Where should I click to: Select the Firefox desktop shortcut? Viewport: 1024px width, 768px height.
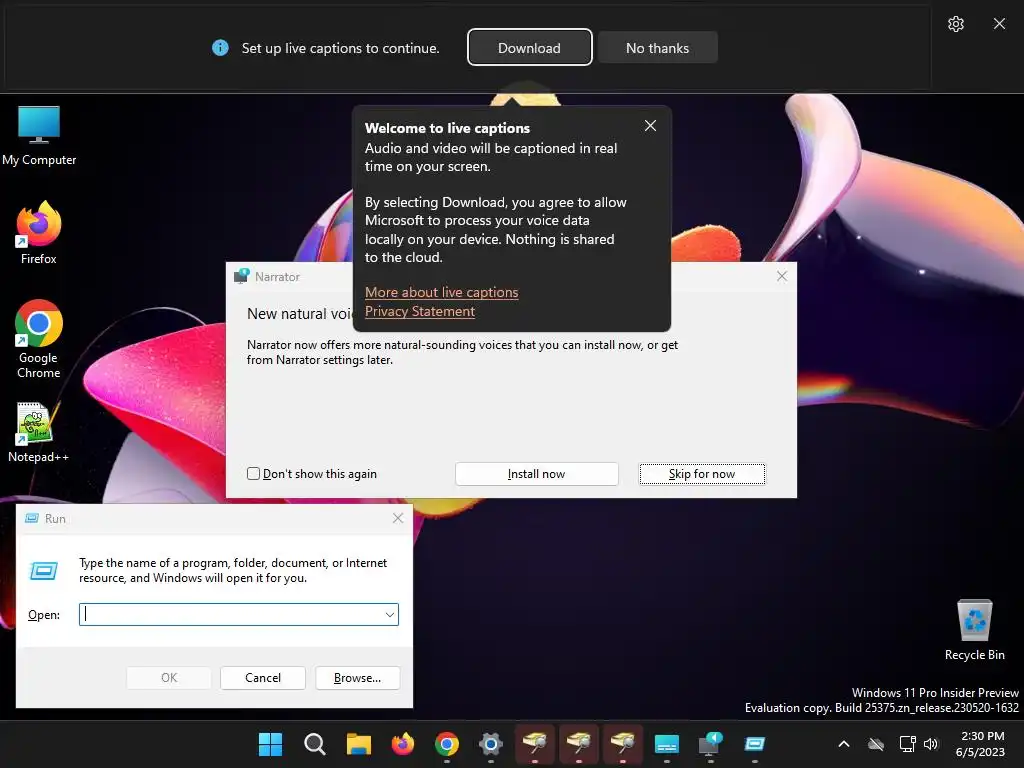pyautogui.click(x=39, y=233)
